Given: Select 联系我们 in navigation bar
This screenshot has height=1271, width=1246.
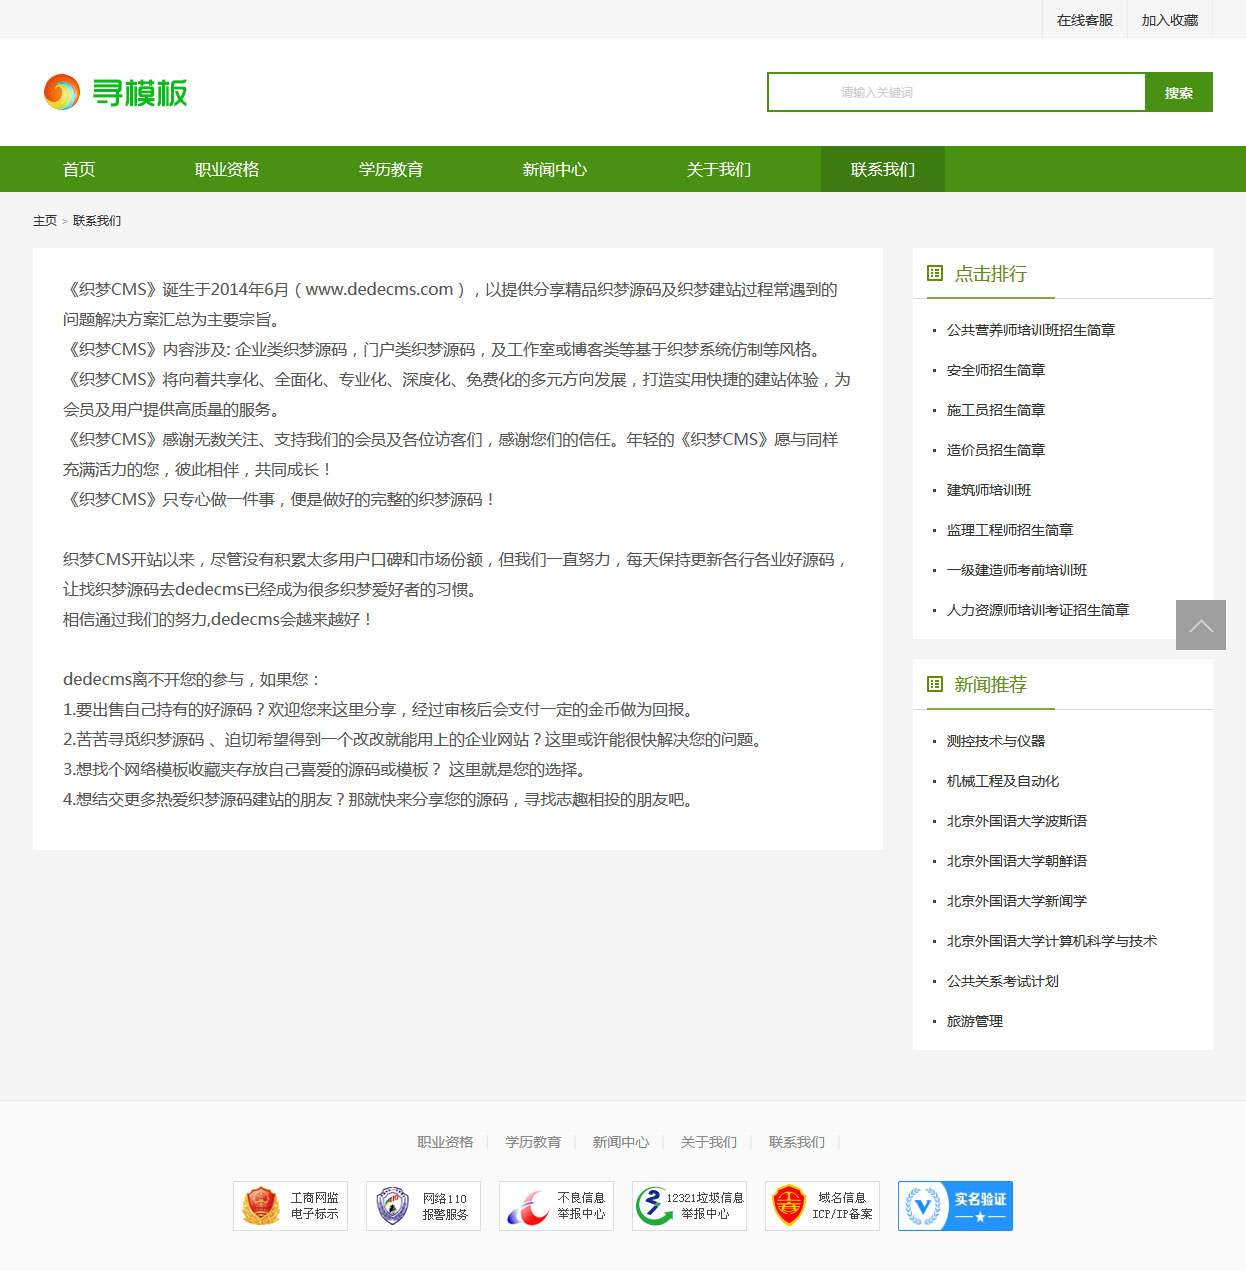Looking at the screenshot, I should click(883, 169).
